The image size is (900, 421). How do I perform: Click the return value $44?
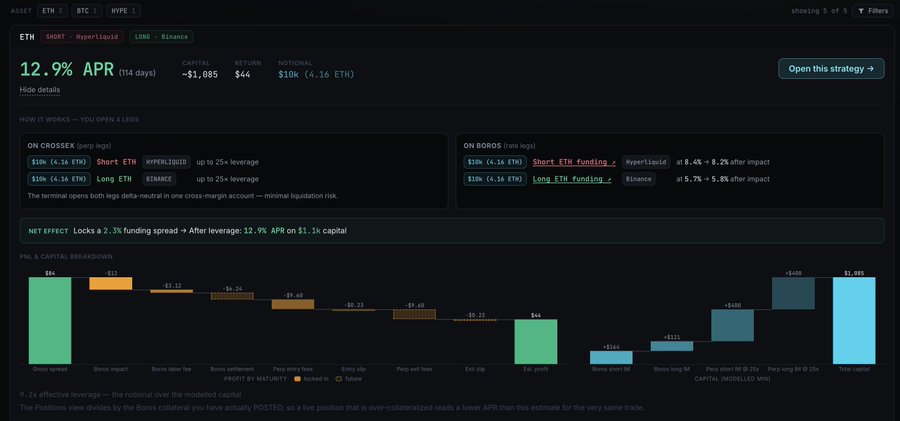click(242, 74)
